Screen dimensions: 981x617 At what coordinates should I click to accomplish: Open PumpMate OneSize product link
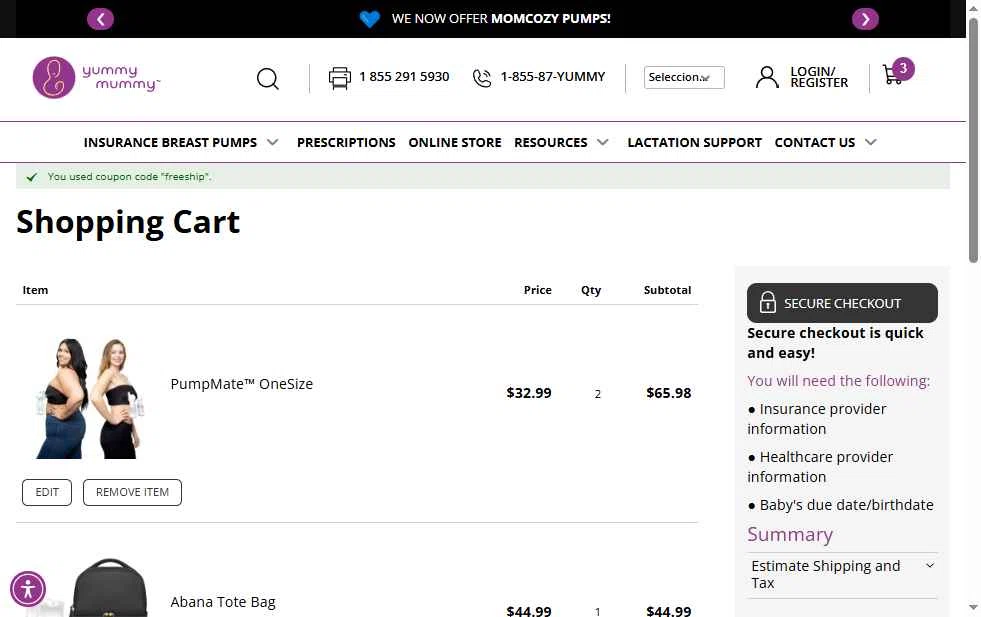coord(241,384)
